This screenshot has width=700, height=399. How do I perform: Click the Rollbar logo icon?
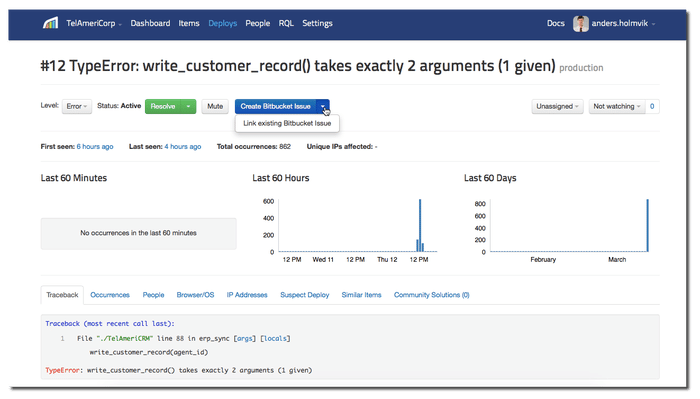pos(50,23)
